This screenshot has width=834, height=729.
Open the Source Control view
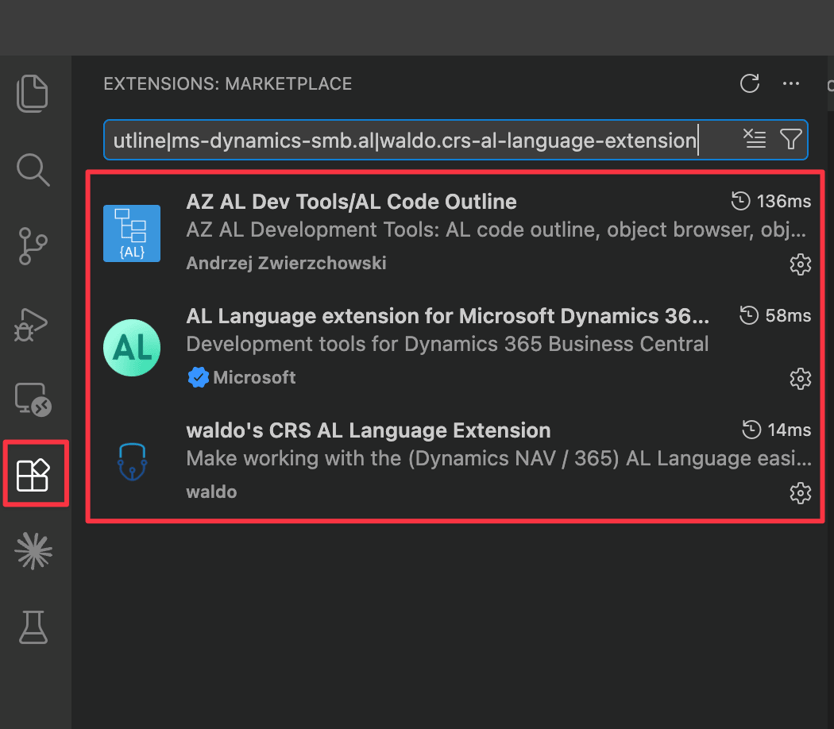coord(33,246)
